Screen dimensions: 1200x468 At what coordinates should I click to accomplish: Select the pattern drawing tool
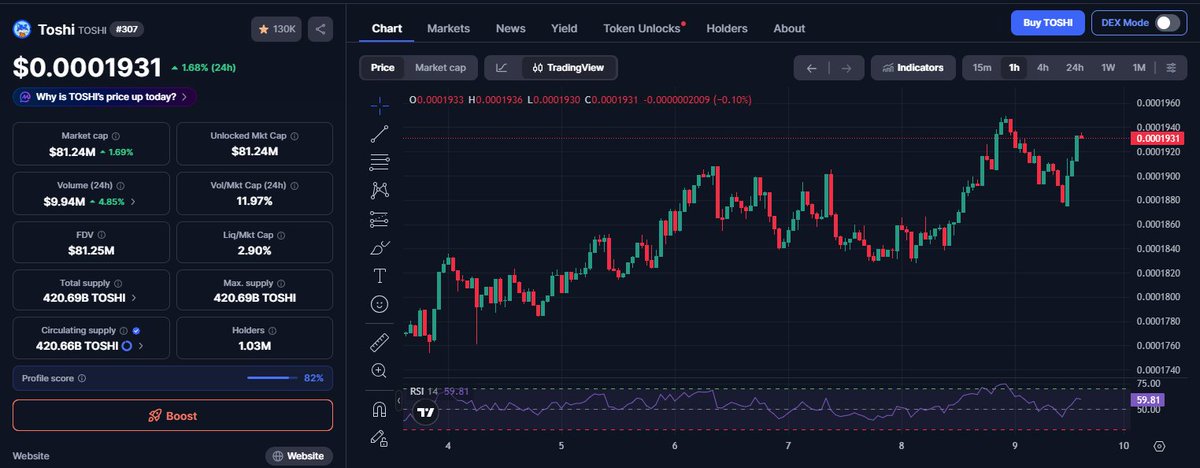[x=380, y=189]
